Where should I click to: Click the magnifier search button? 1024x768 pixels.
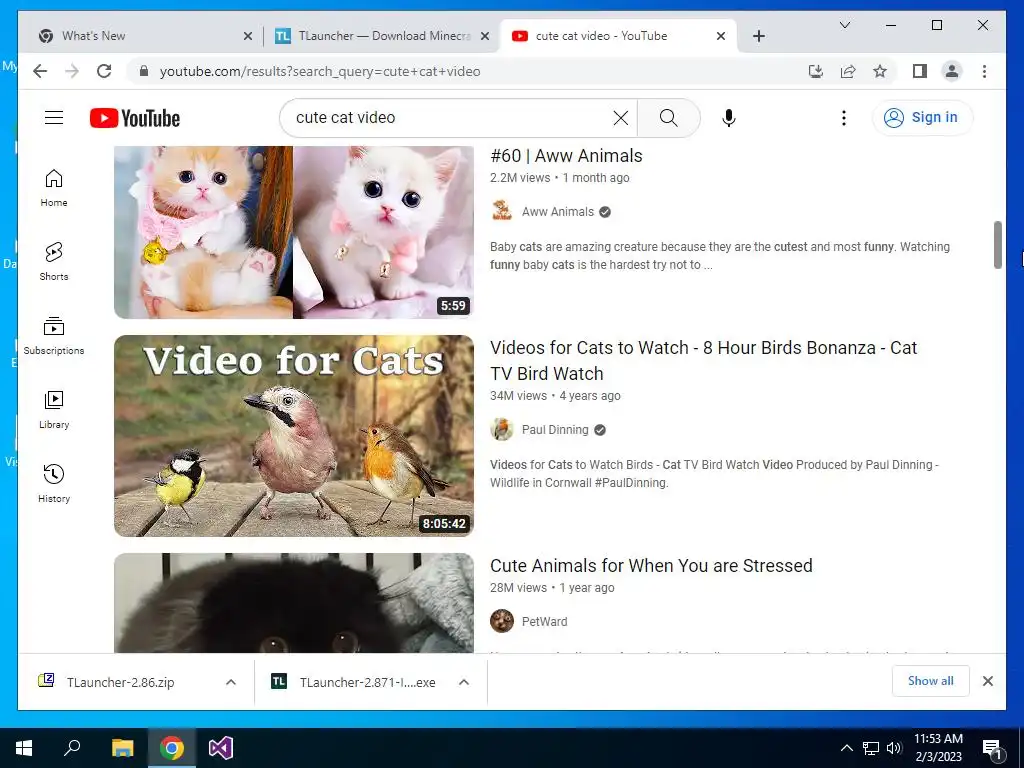(668, 118)
